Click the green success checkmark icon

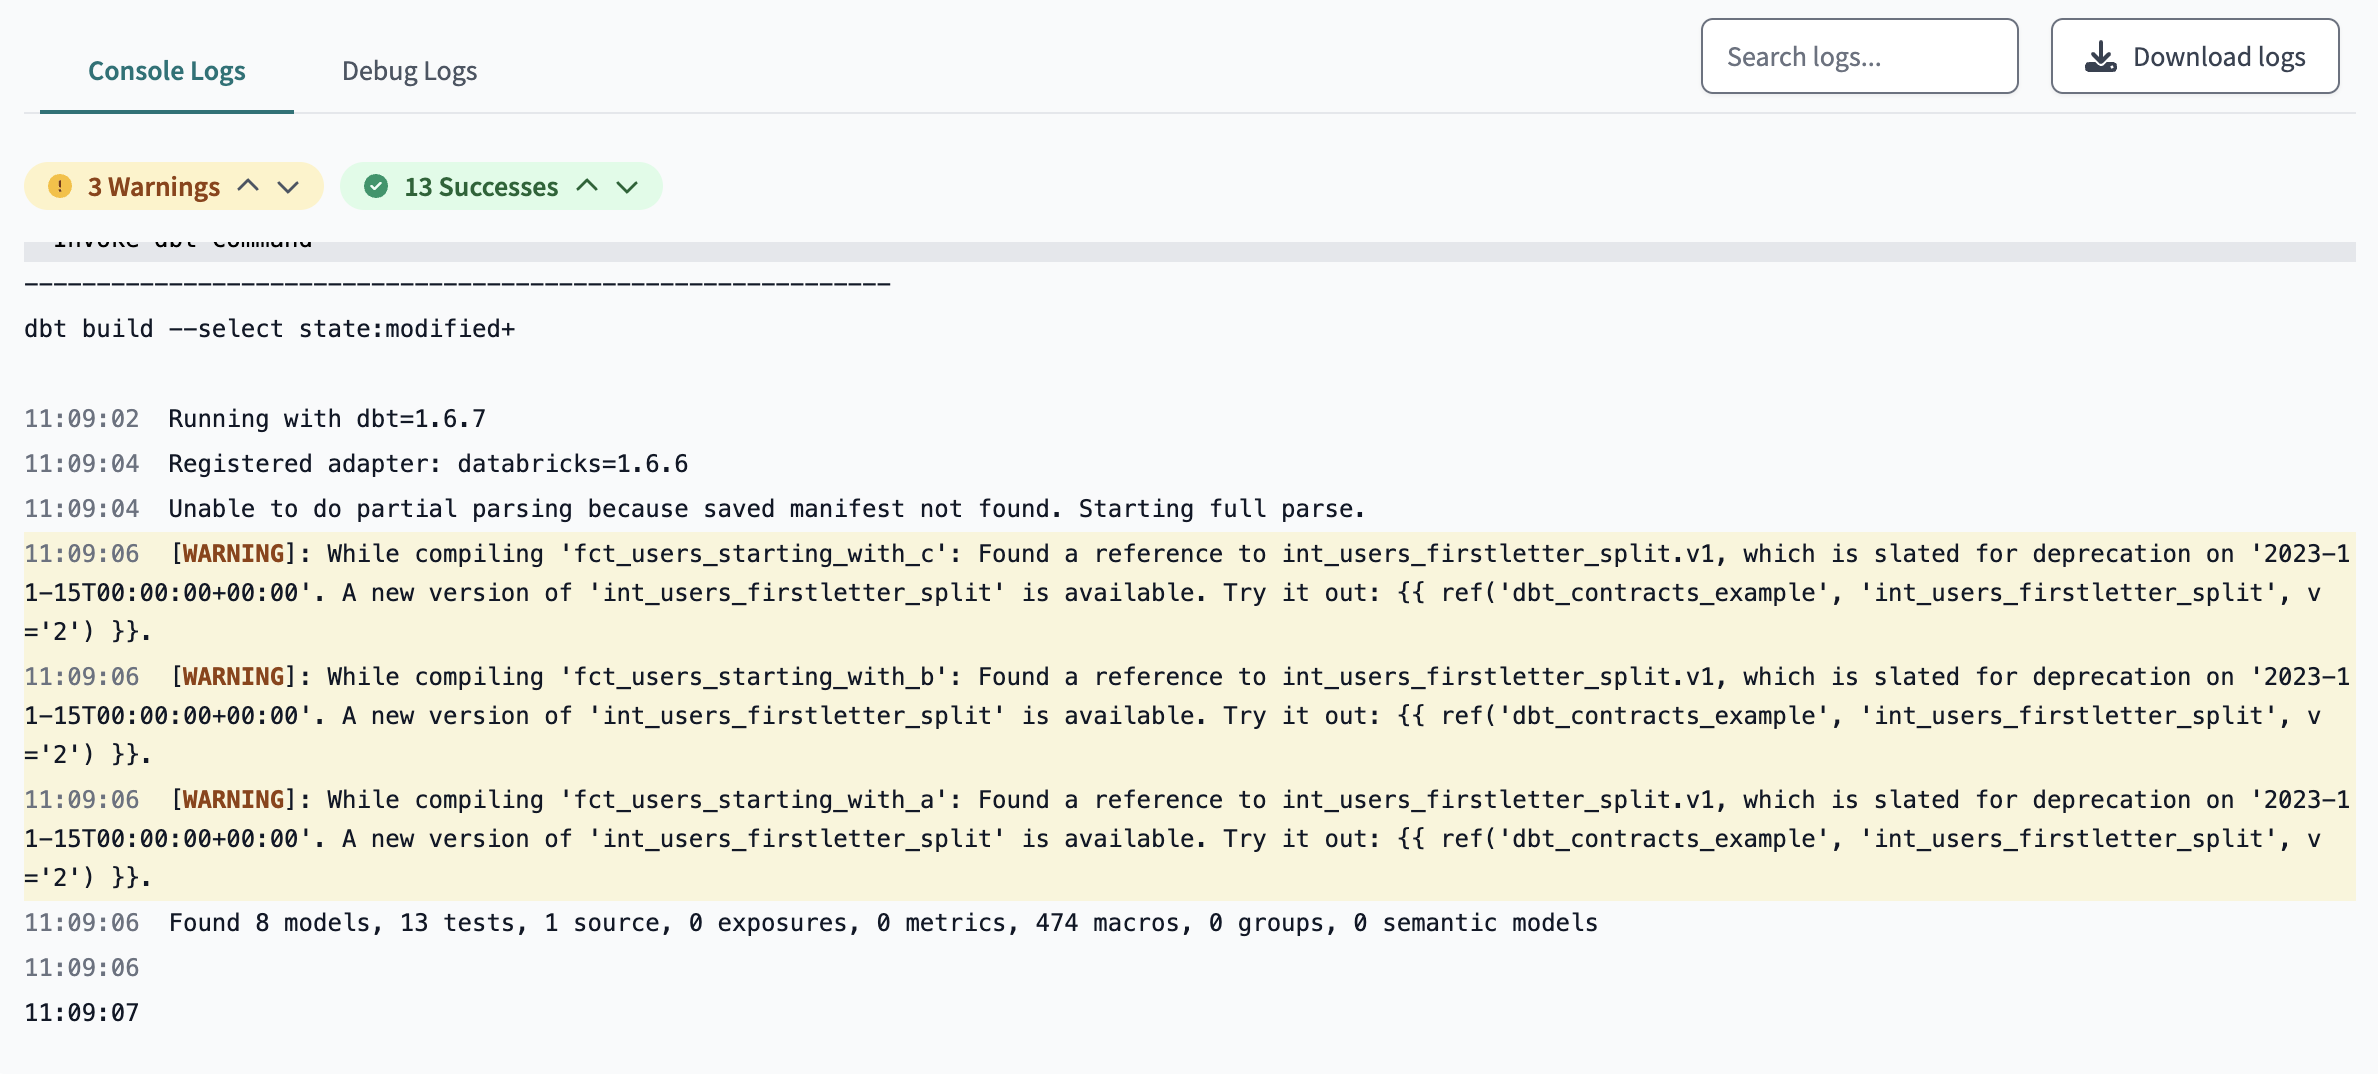click(x=376, y=186)
